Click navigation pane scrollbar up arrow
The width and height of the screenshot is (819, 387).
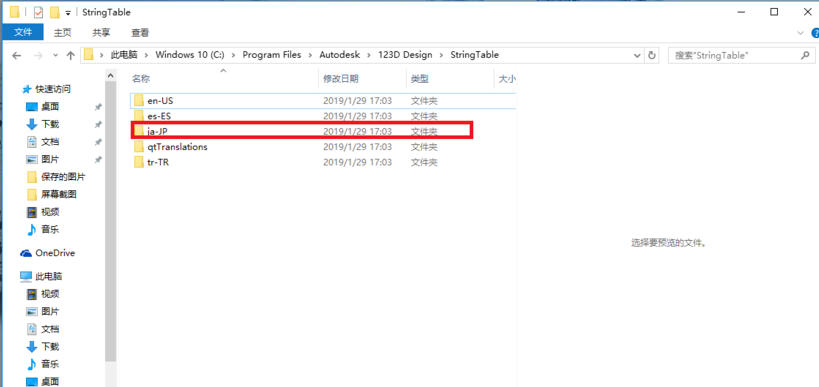(110, 76)
